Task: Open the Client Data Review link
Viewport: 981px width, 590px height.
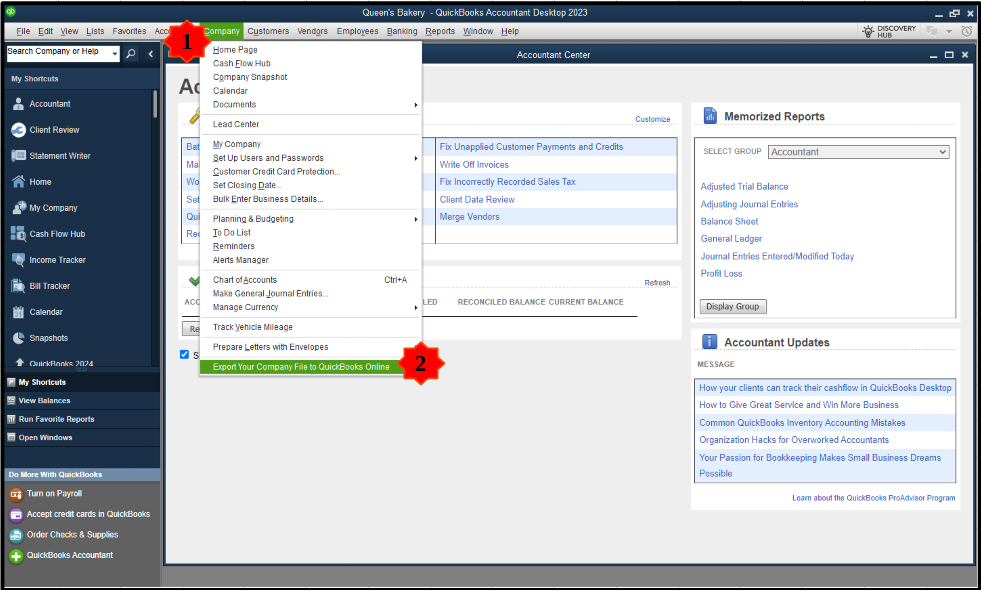Action: click(x=477, y=200)
